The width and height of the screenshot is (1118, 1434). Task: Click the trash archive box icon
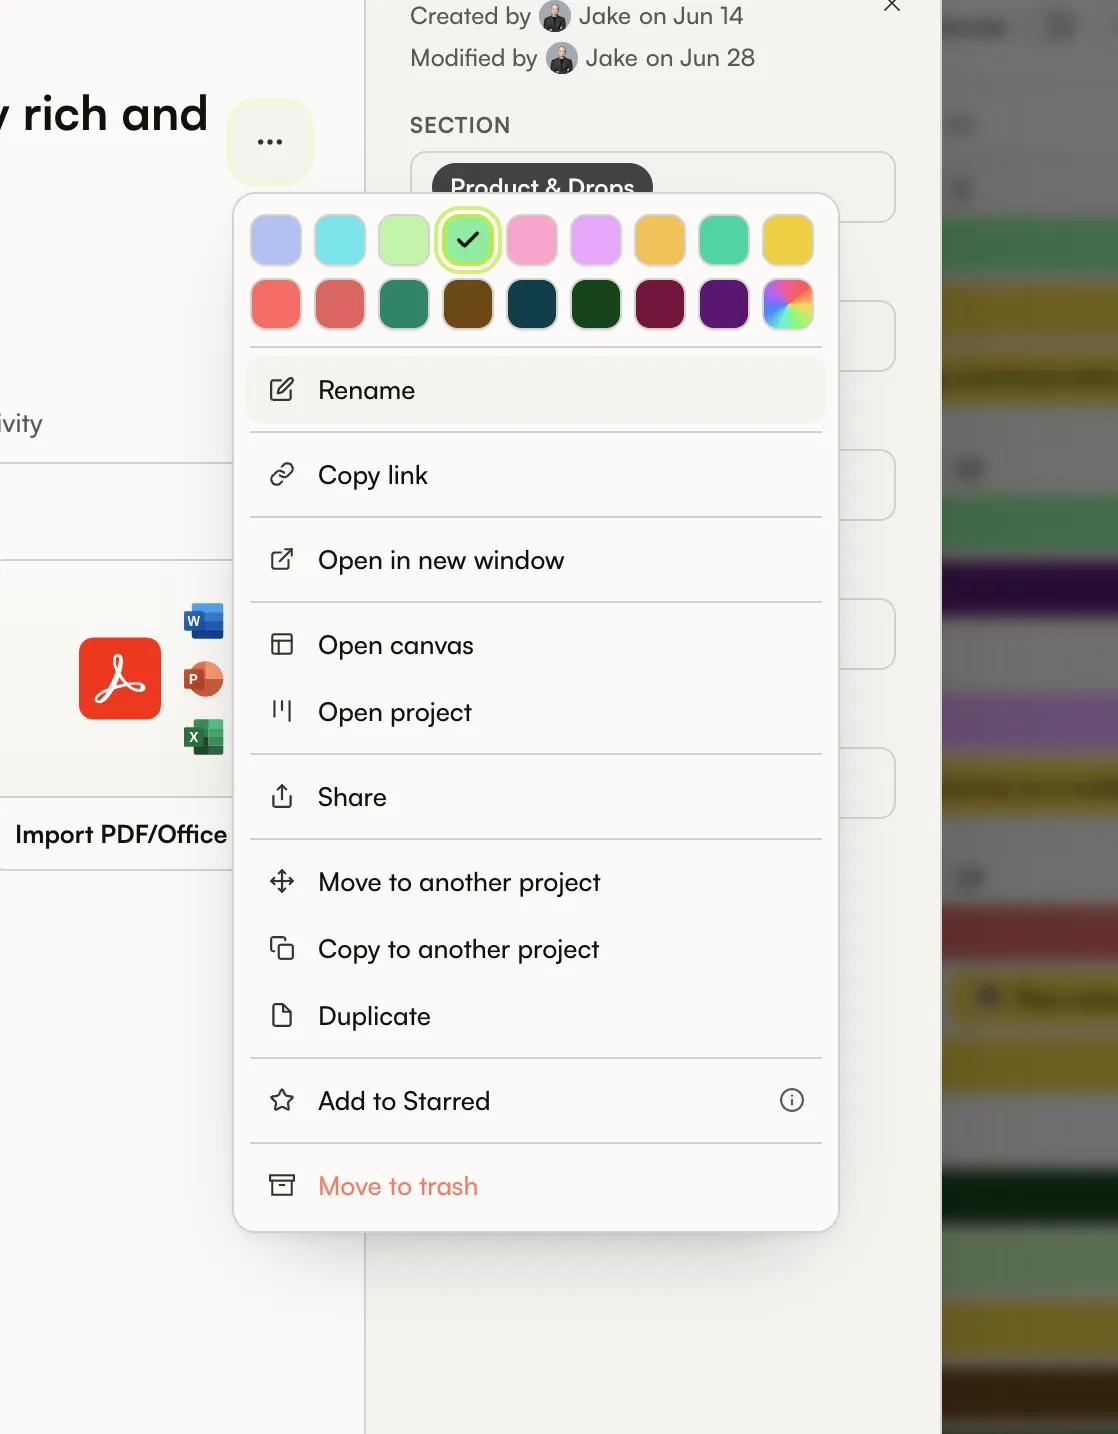coord(282,1185)
